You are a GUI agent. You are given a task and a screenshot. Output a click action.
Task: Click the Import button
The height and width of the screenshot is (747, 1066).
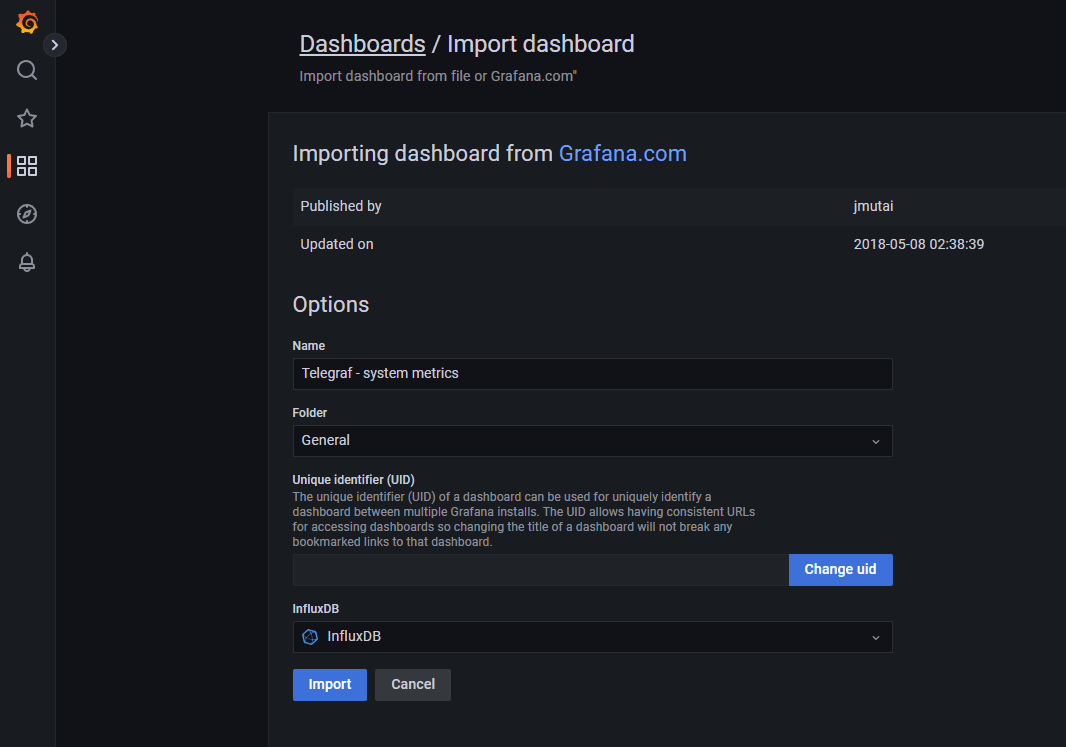[330, 684]
